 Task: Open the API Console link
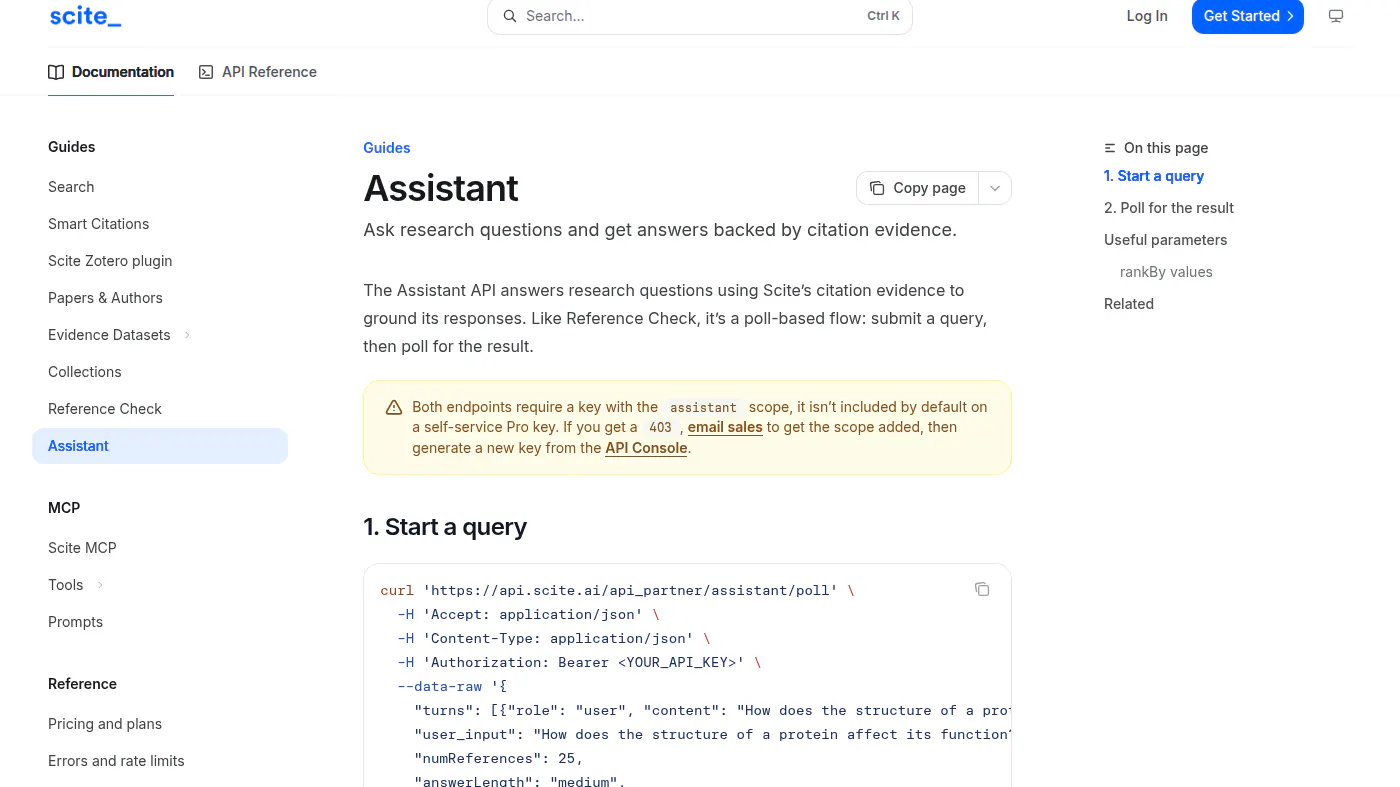click(x=646, y=448)
